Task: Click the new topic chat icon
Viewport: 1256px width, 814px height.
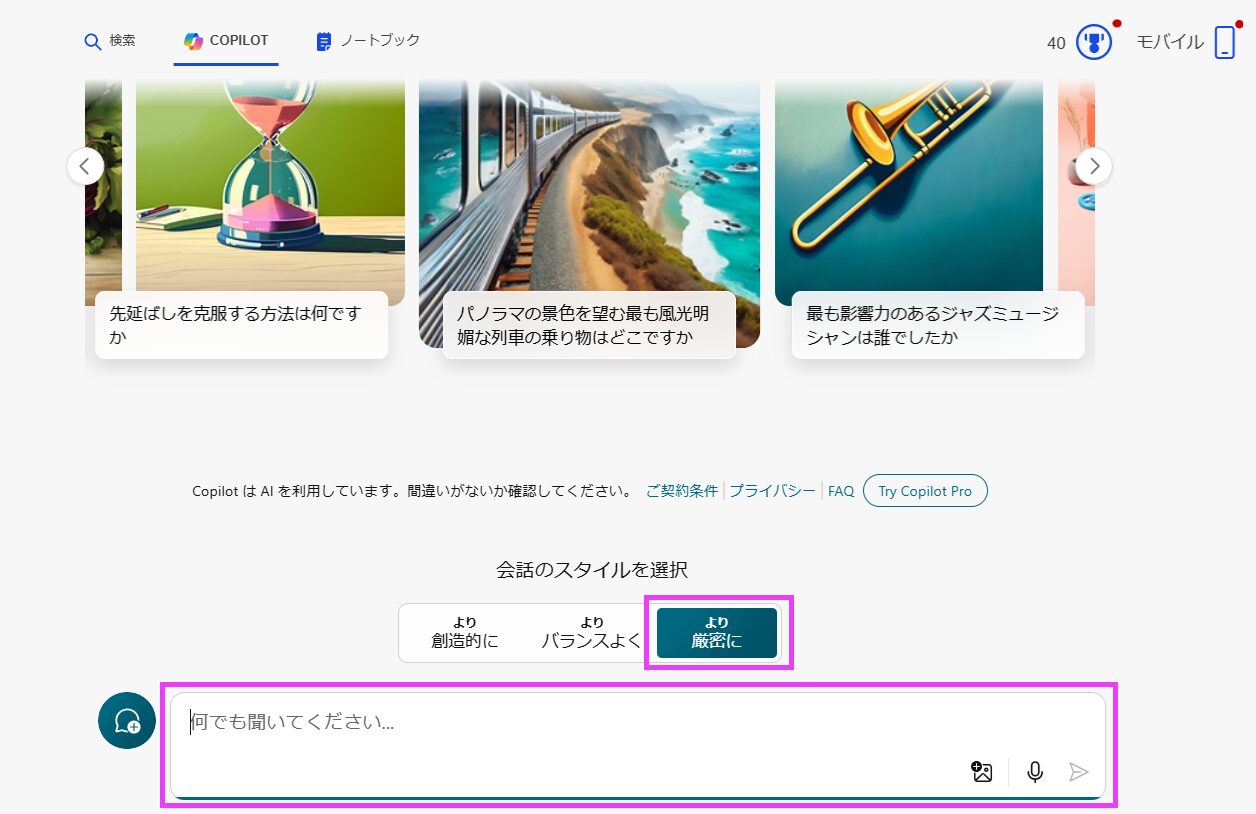Action: [127, 721]
